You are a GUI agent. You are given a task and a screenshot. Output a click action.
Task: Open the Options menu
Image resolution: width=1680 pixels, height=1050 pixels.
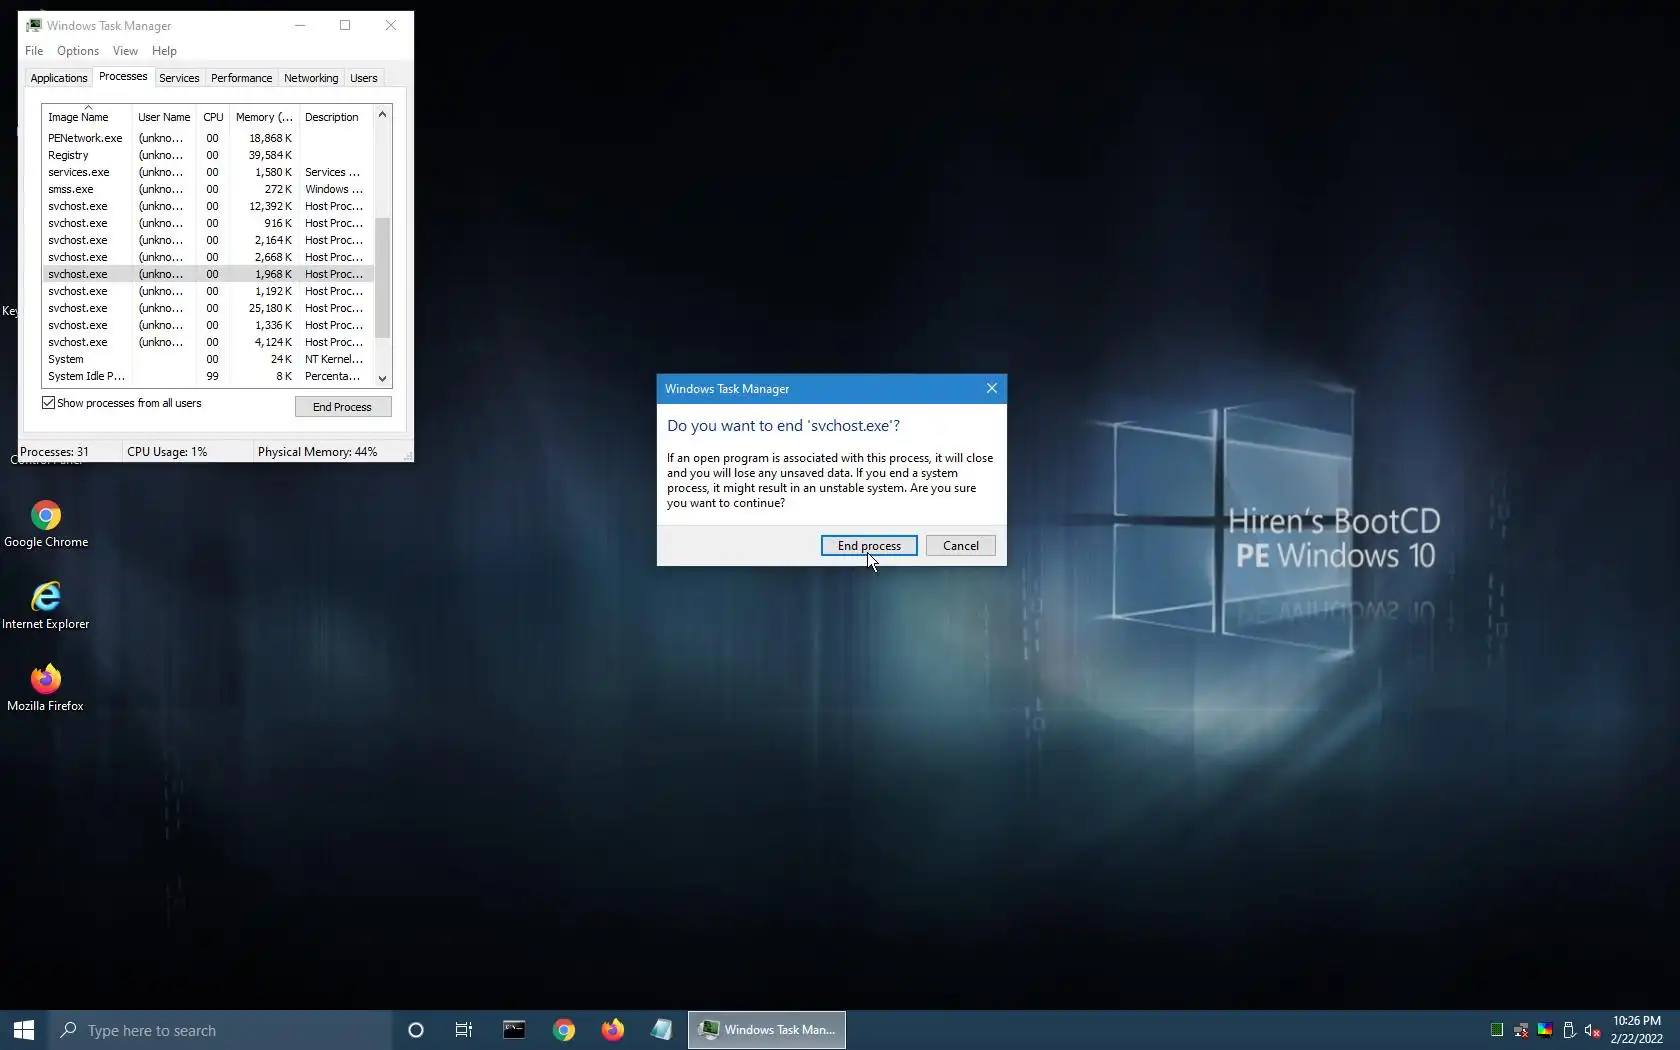[78, 51]
